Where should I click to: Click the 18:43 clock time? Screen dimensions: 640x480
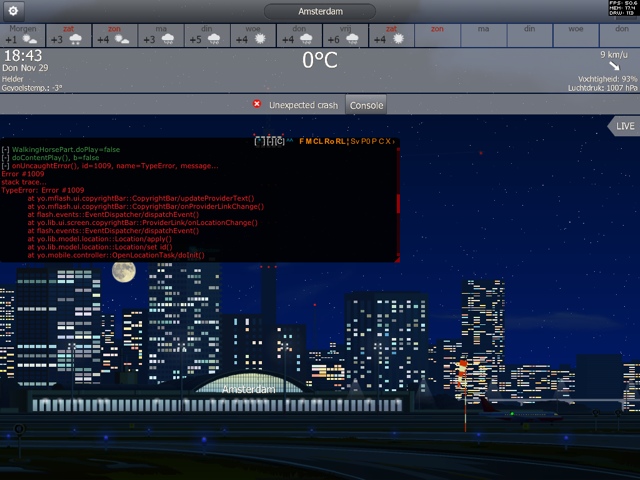(x=23, y=56)
